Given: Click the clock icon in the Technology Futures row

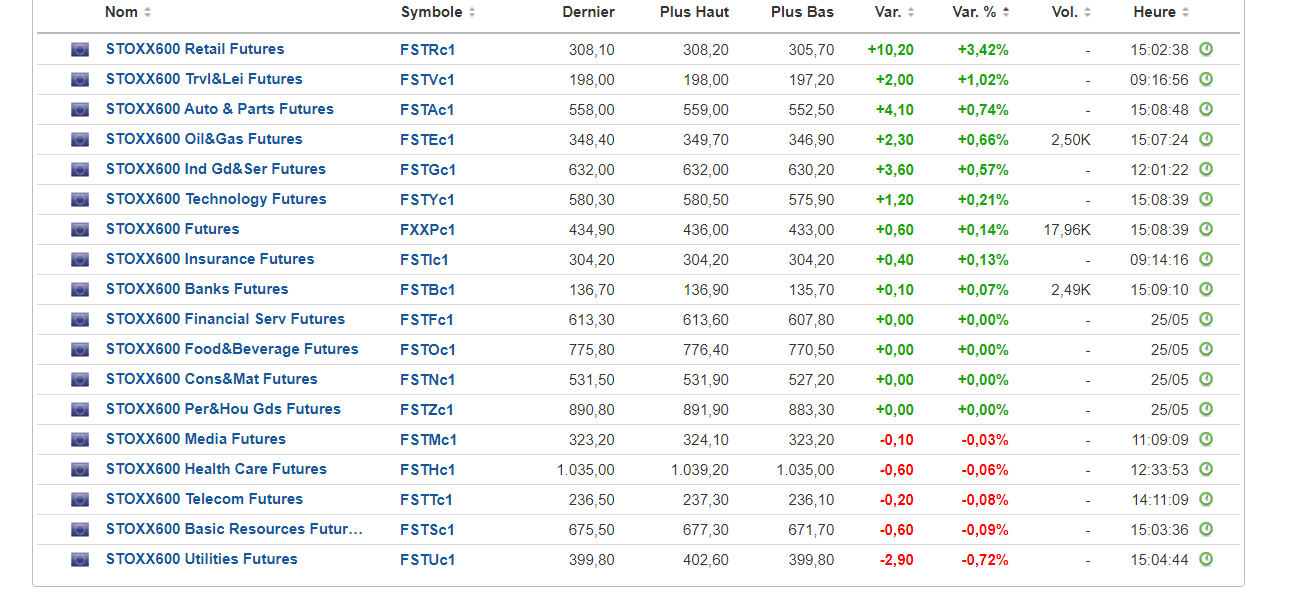Looking at the screenshot, I should pos(1206,199).
